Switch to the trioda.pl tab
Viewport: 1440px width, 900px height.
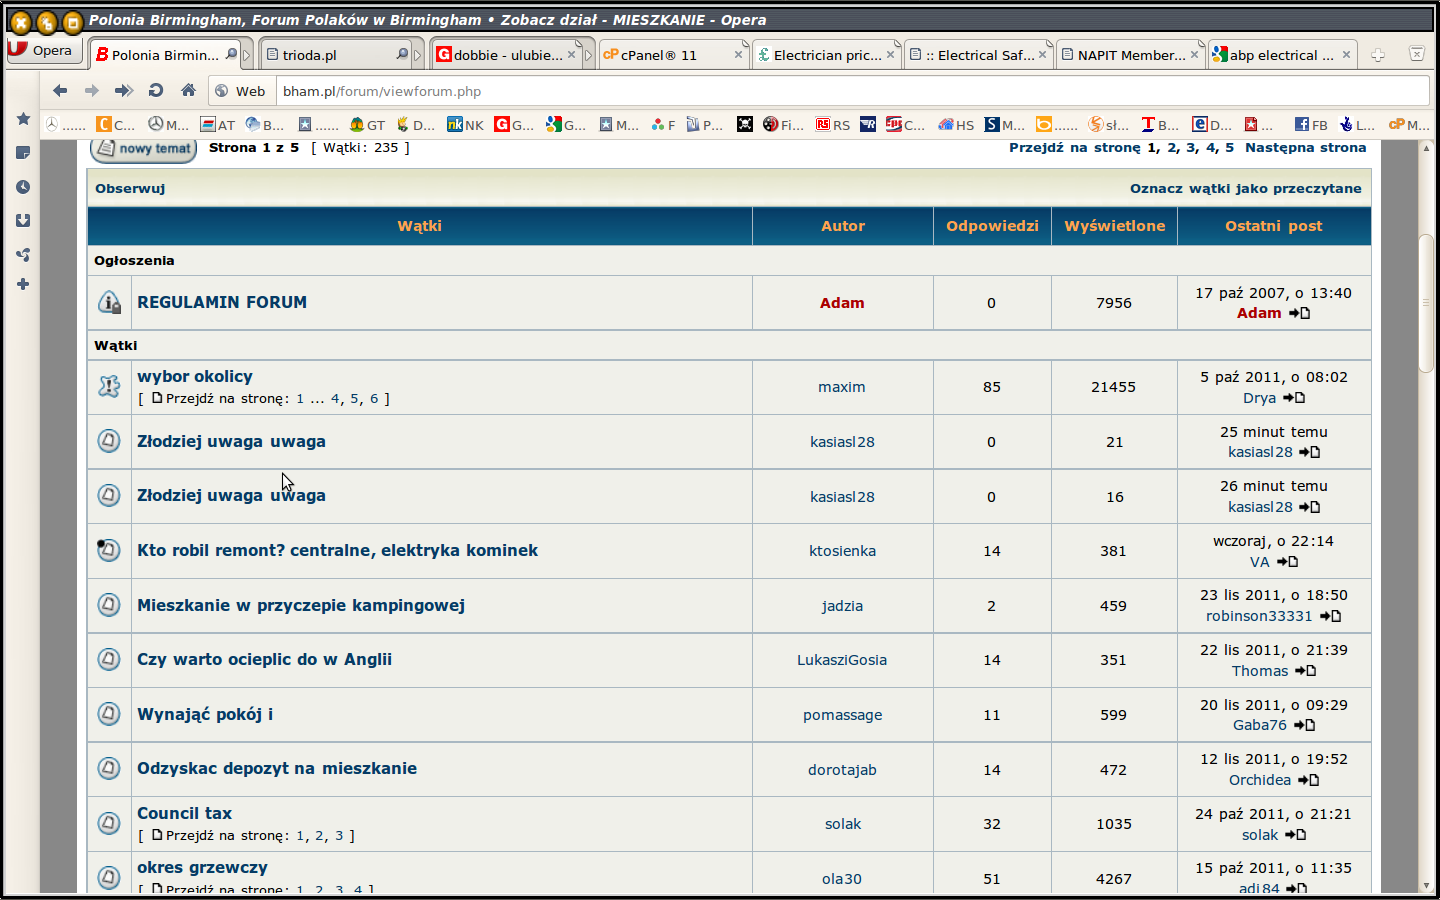coord(330,55)
